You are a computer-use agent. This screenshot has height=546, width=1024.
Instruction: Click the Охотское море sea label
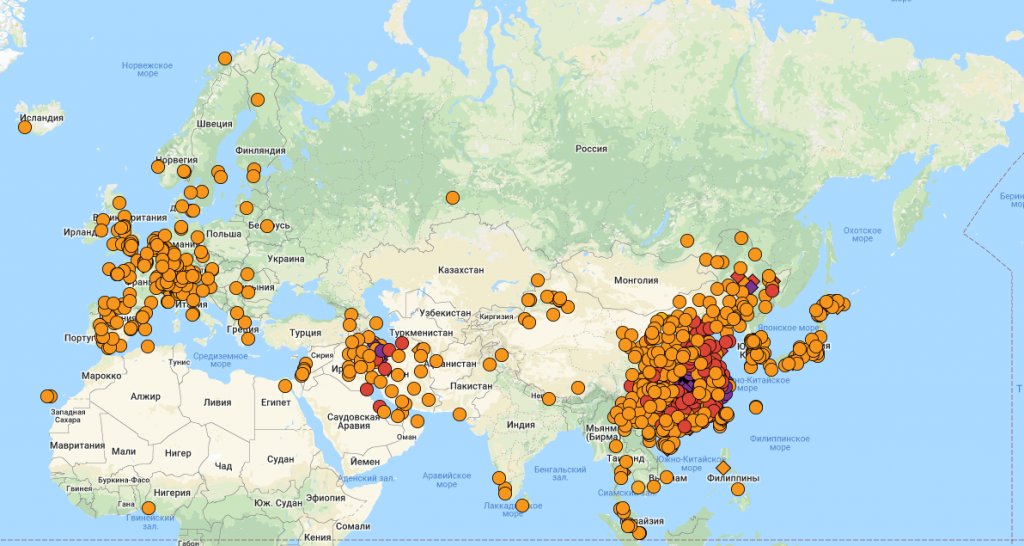coord(861,234)
